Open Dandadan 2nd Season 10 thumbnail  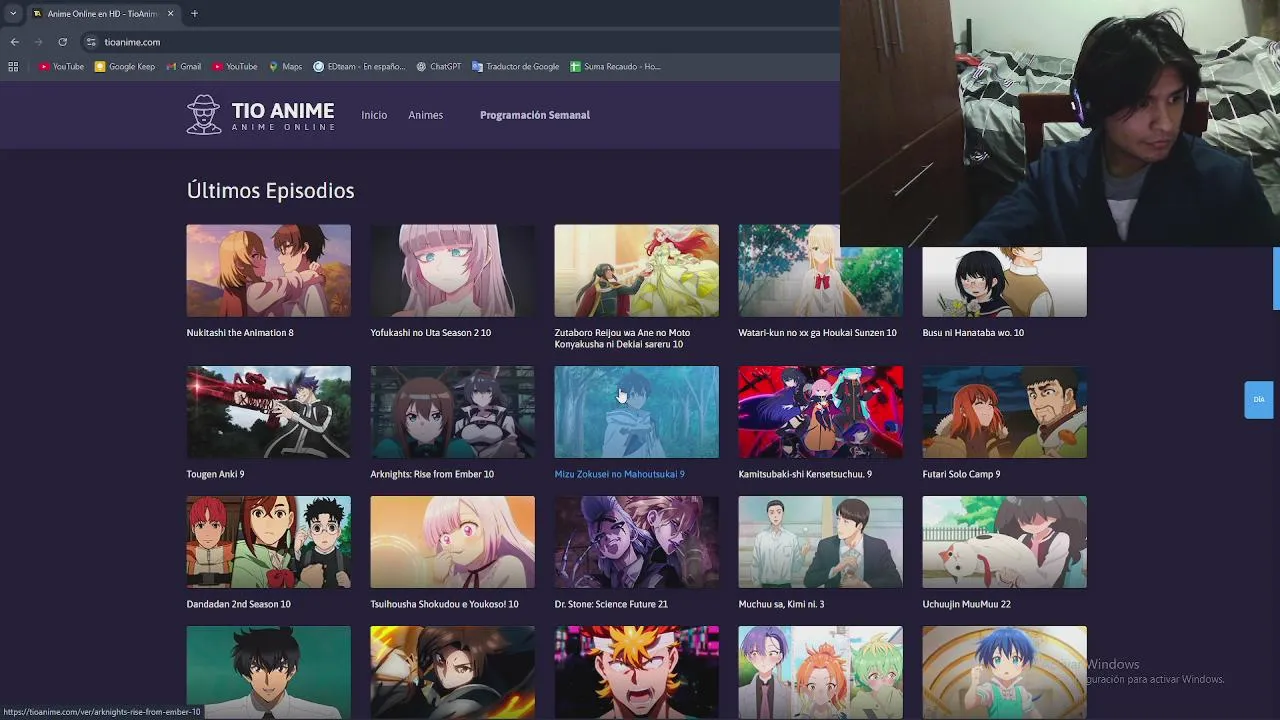268,542
